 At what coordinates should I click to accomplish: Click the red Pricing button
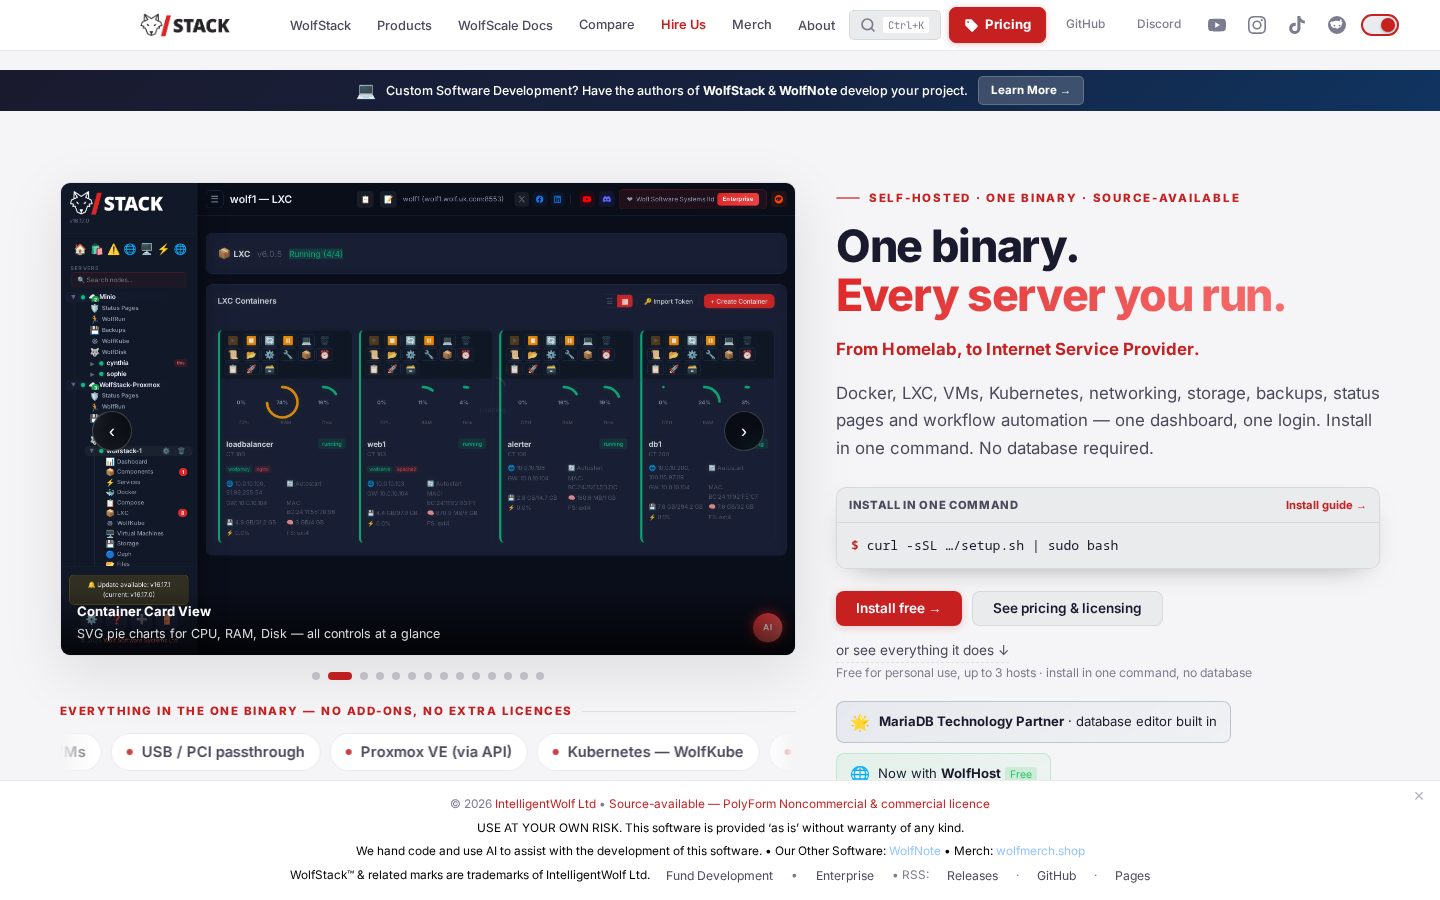click(997, 25)
